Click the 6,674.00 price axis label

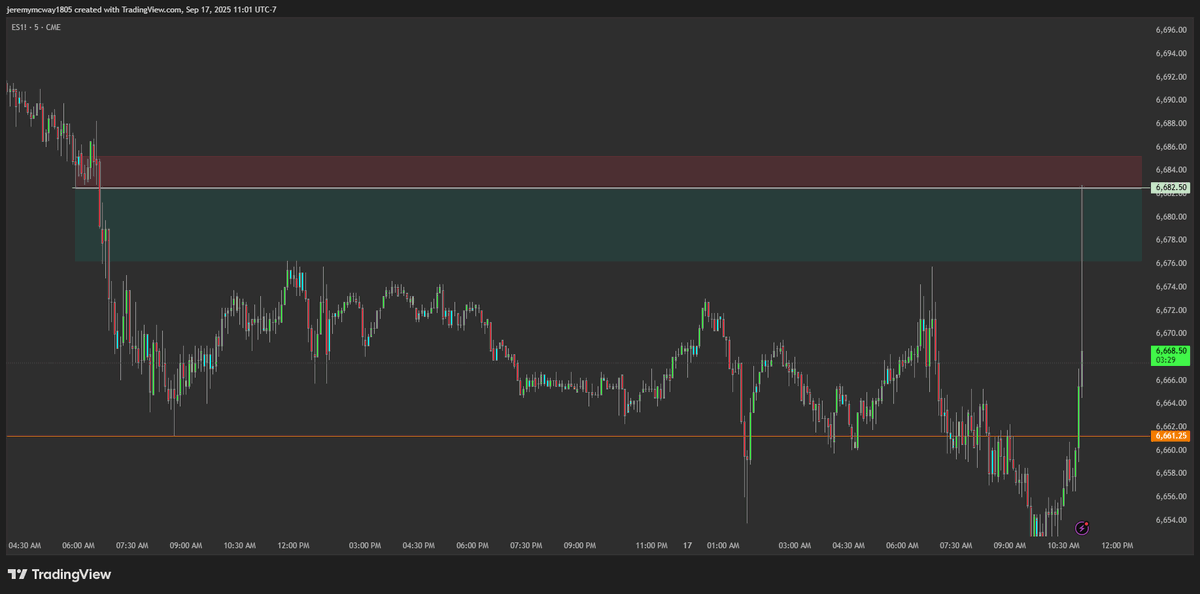click(x=1170, y=287)
